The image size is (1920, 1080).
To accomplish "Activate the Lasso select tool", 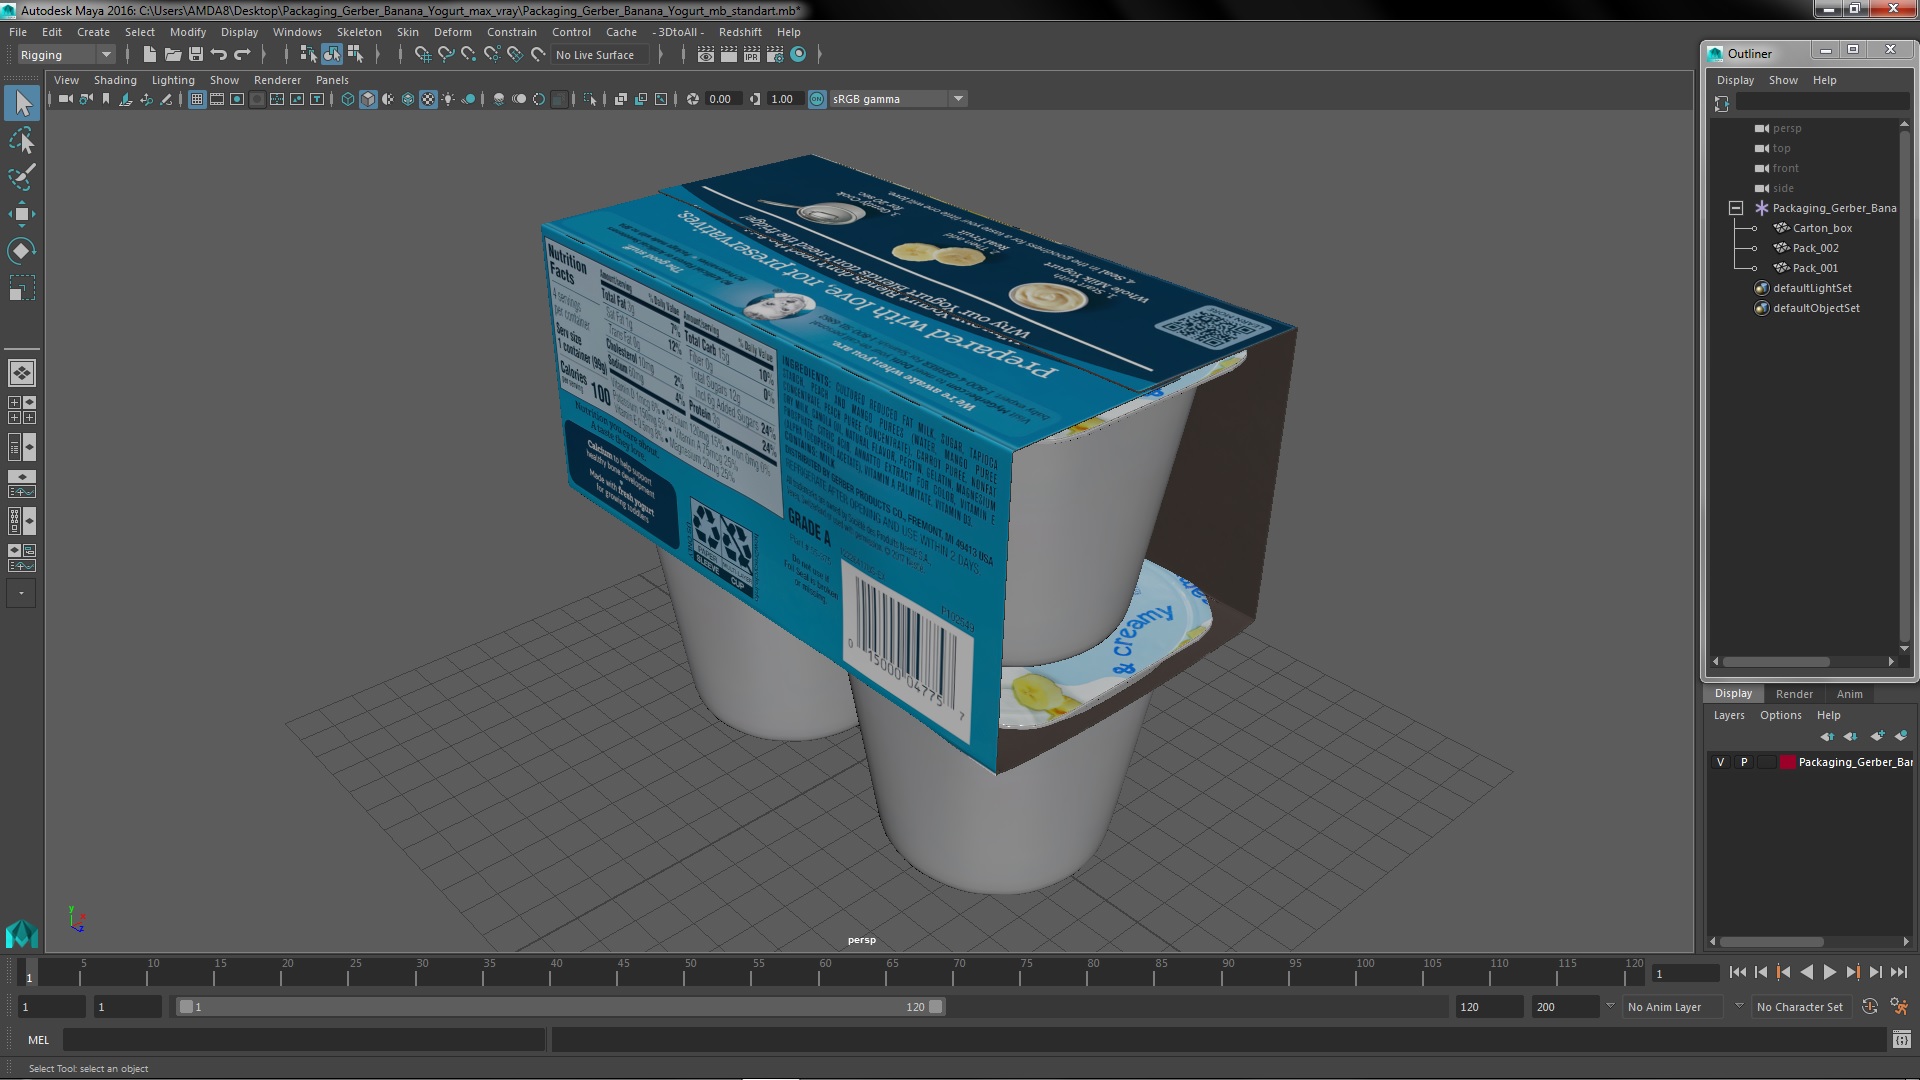I will [22, 141].
